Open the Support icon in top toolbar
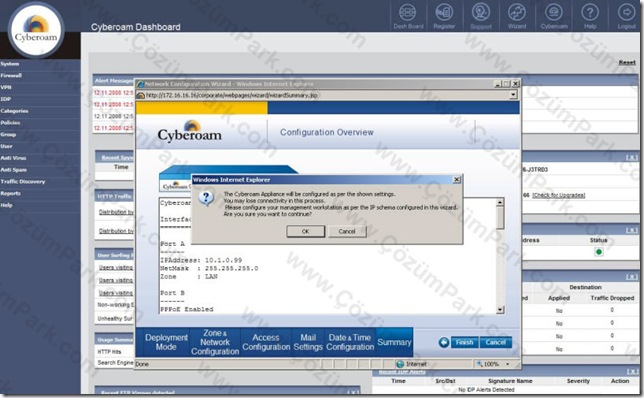 (x=481, y=16)
